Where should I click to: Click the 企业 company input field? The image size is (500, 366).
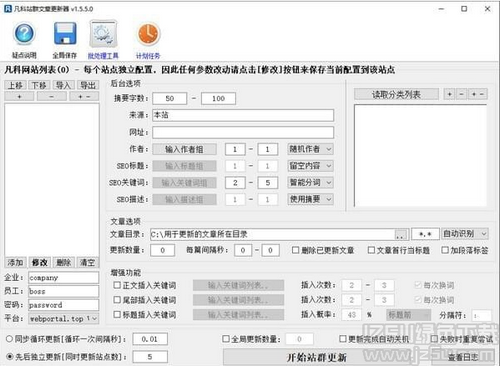[63, 278]
